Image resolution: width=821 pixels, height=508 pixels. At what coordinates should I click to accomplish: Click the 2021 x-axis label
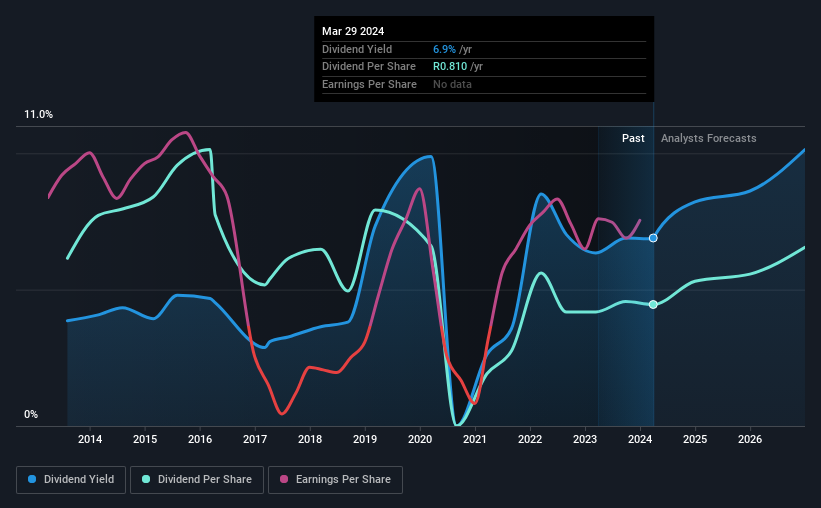[x=475, y=439]
